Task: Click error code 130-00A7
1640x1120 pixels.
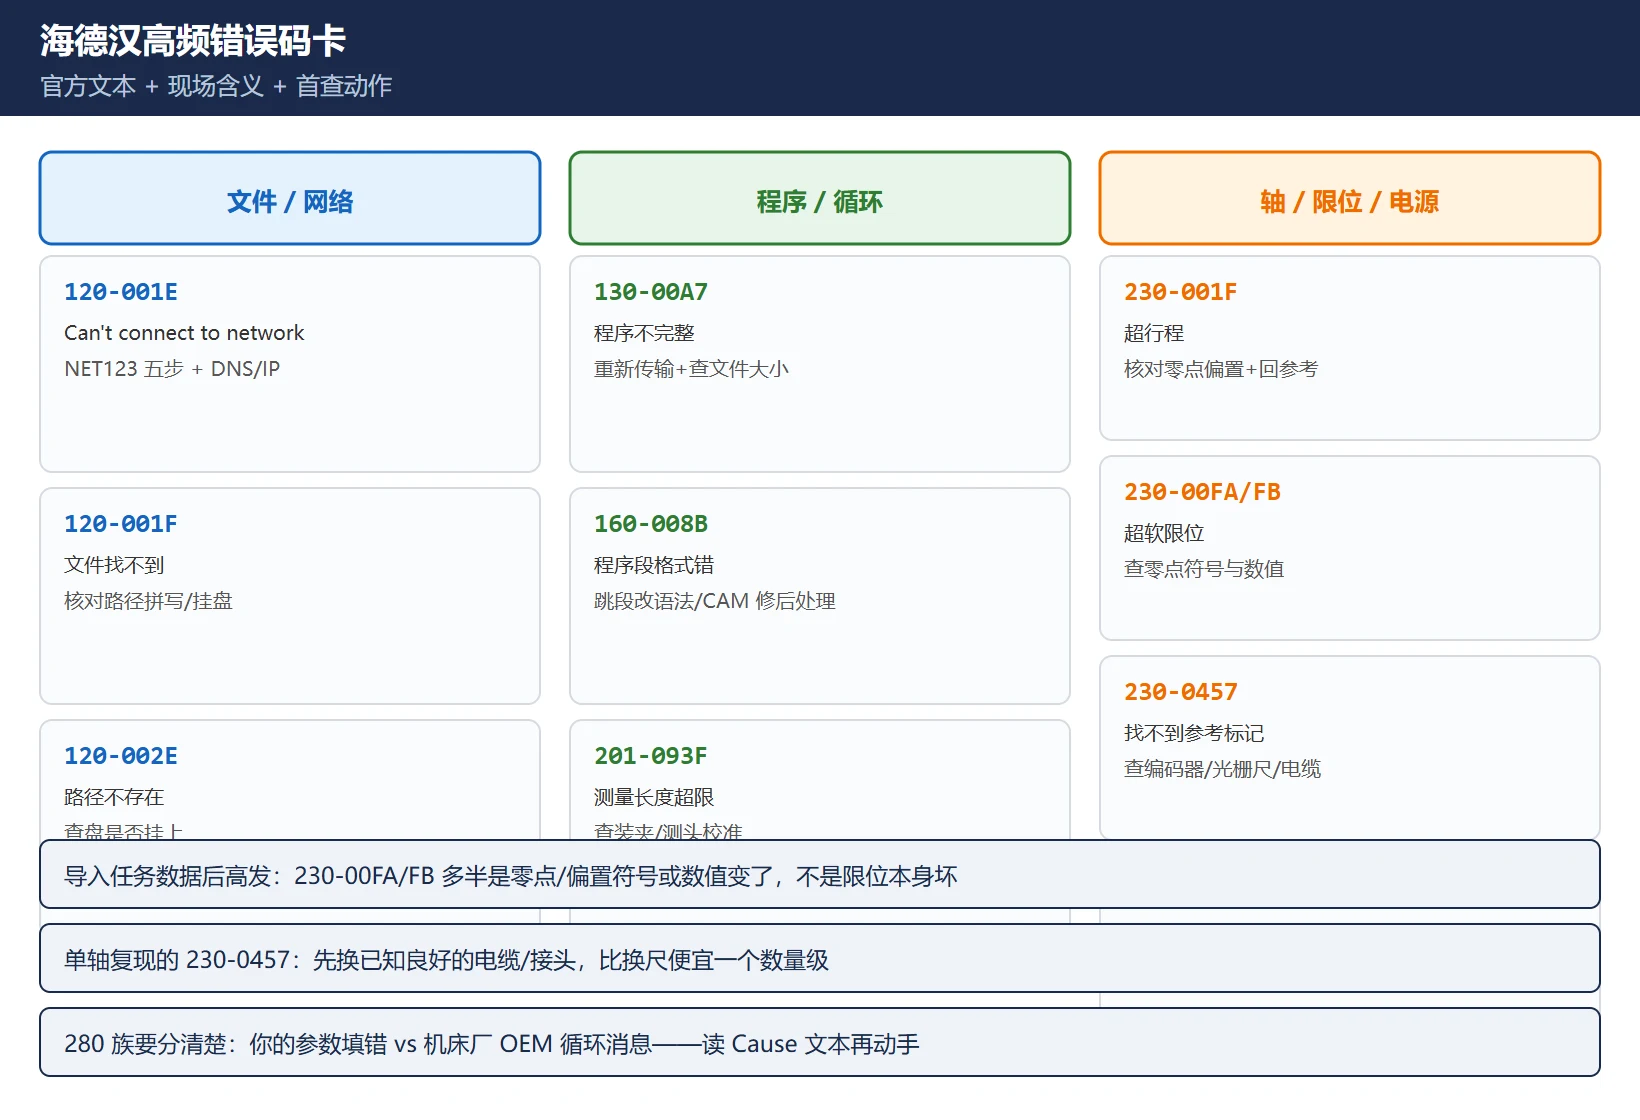Action: click(651, 292)
